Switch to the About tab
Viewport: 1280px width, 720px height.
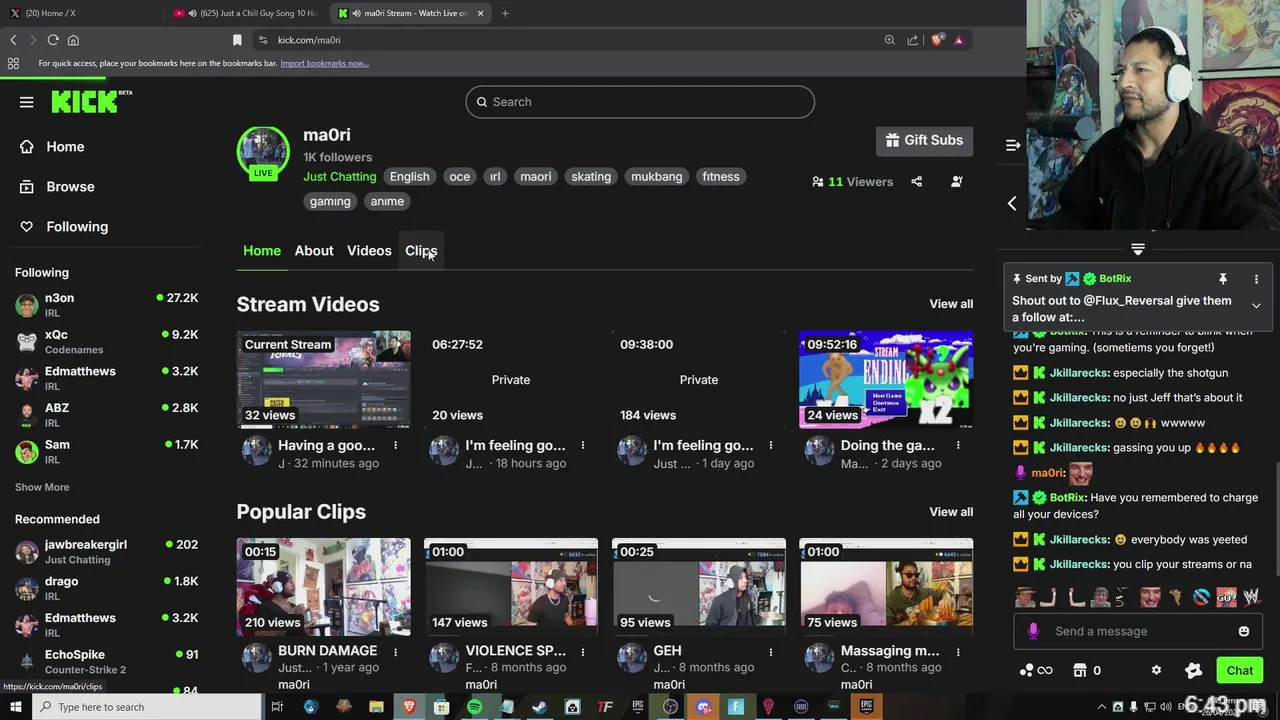click(x=314, y=251)
